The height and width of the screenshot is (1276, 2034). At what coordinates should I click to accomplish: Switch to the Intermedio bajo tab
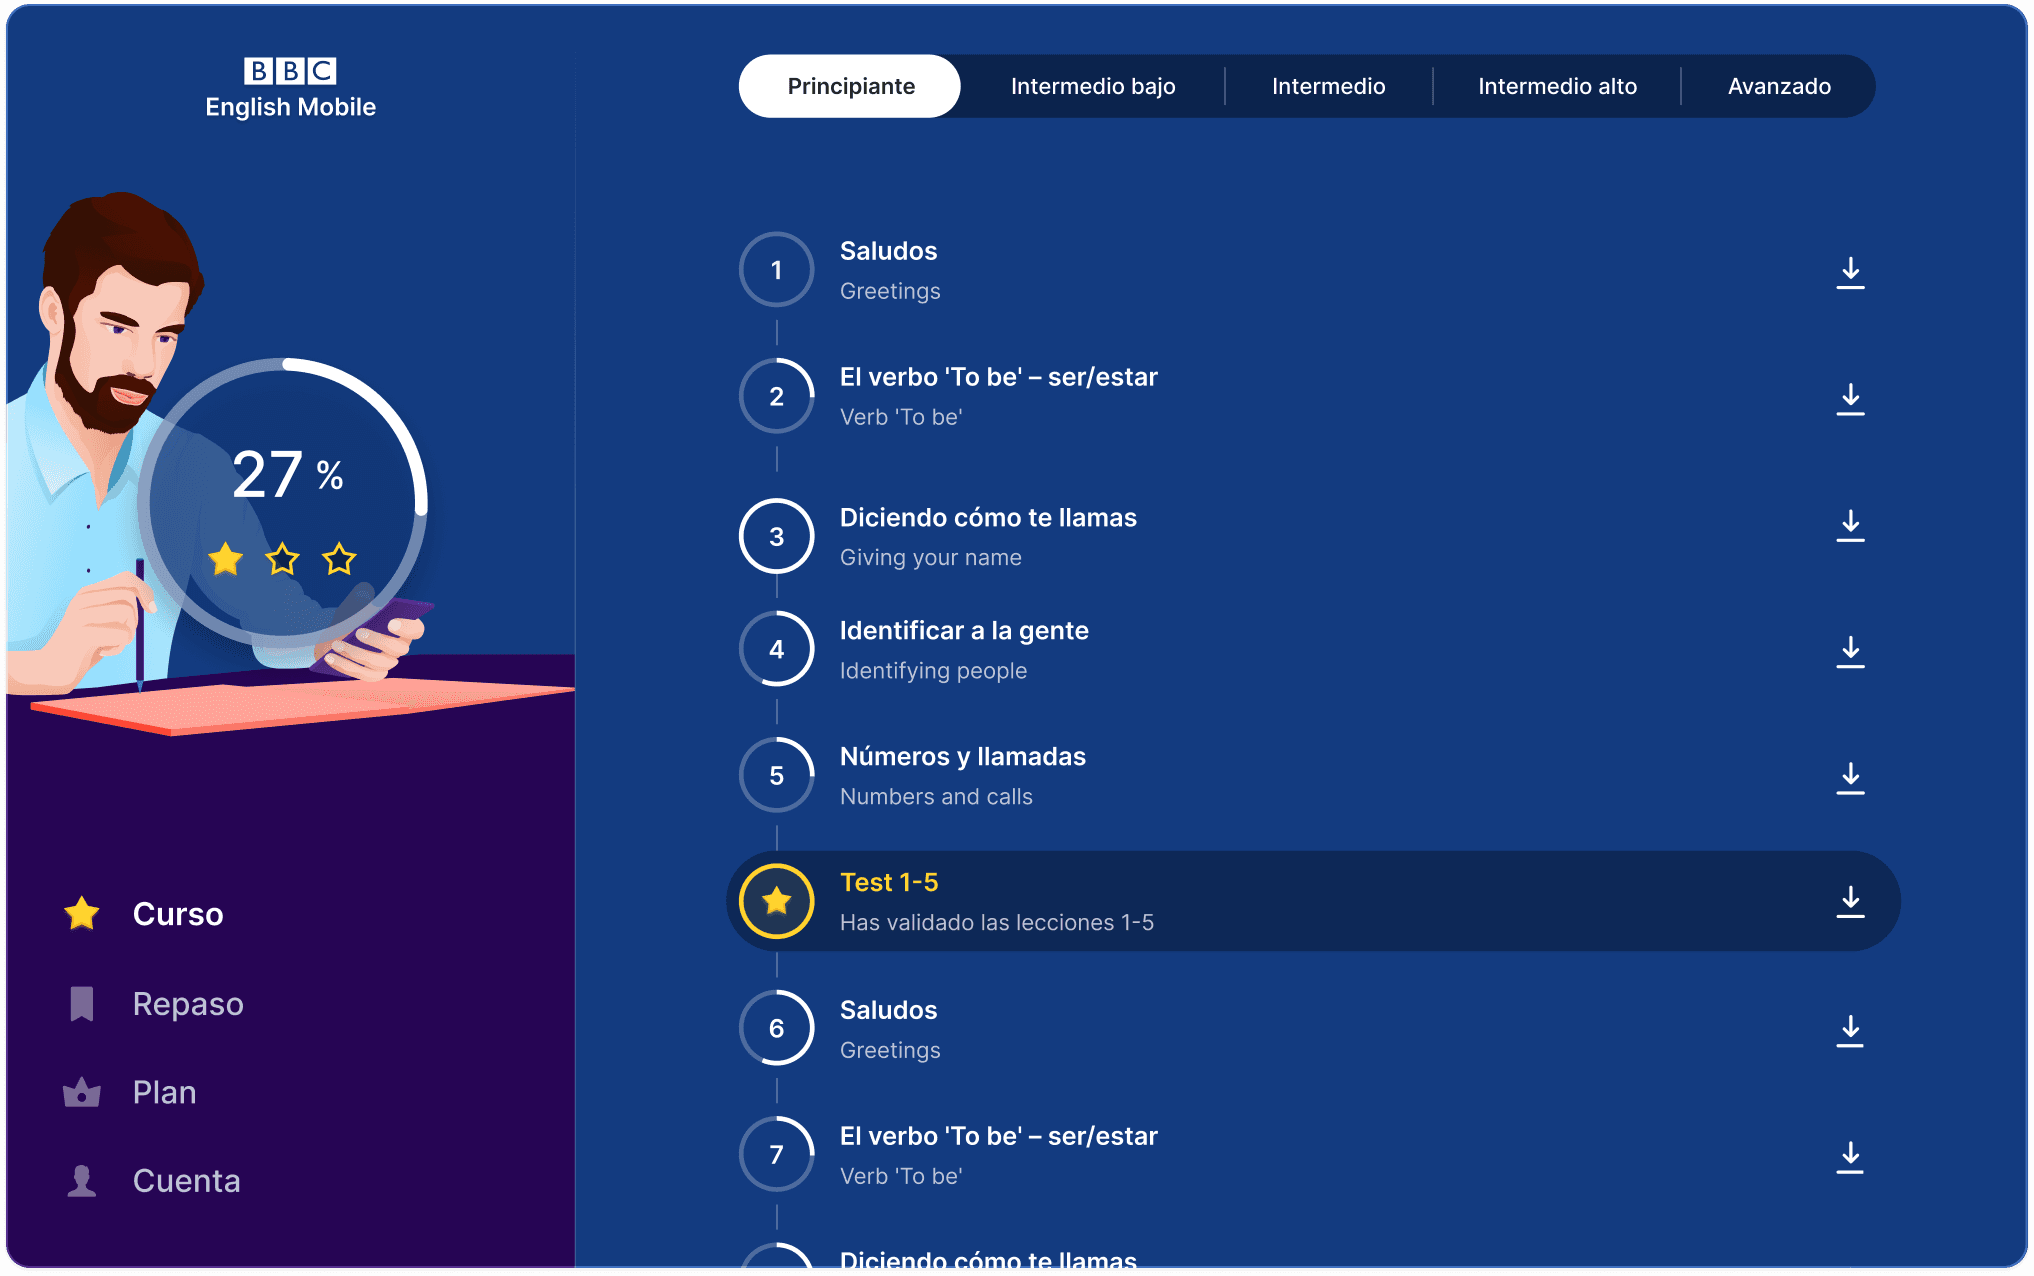click(x=1093, y=86)
